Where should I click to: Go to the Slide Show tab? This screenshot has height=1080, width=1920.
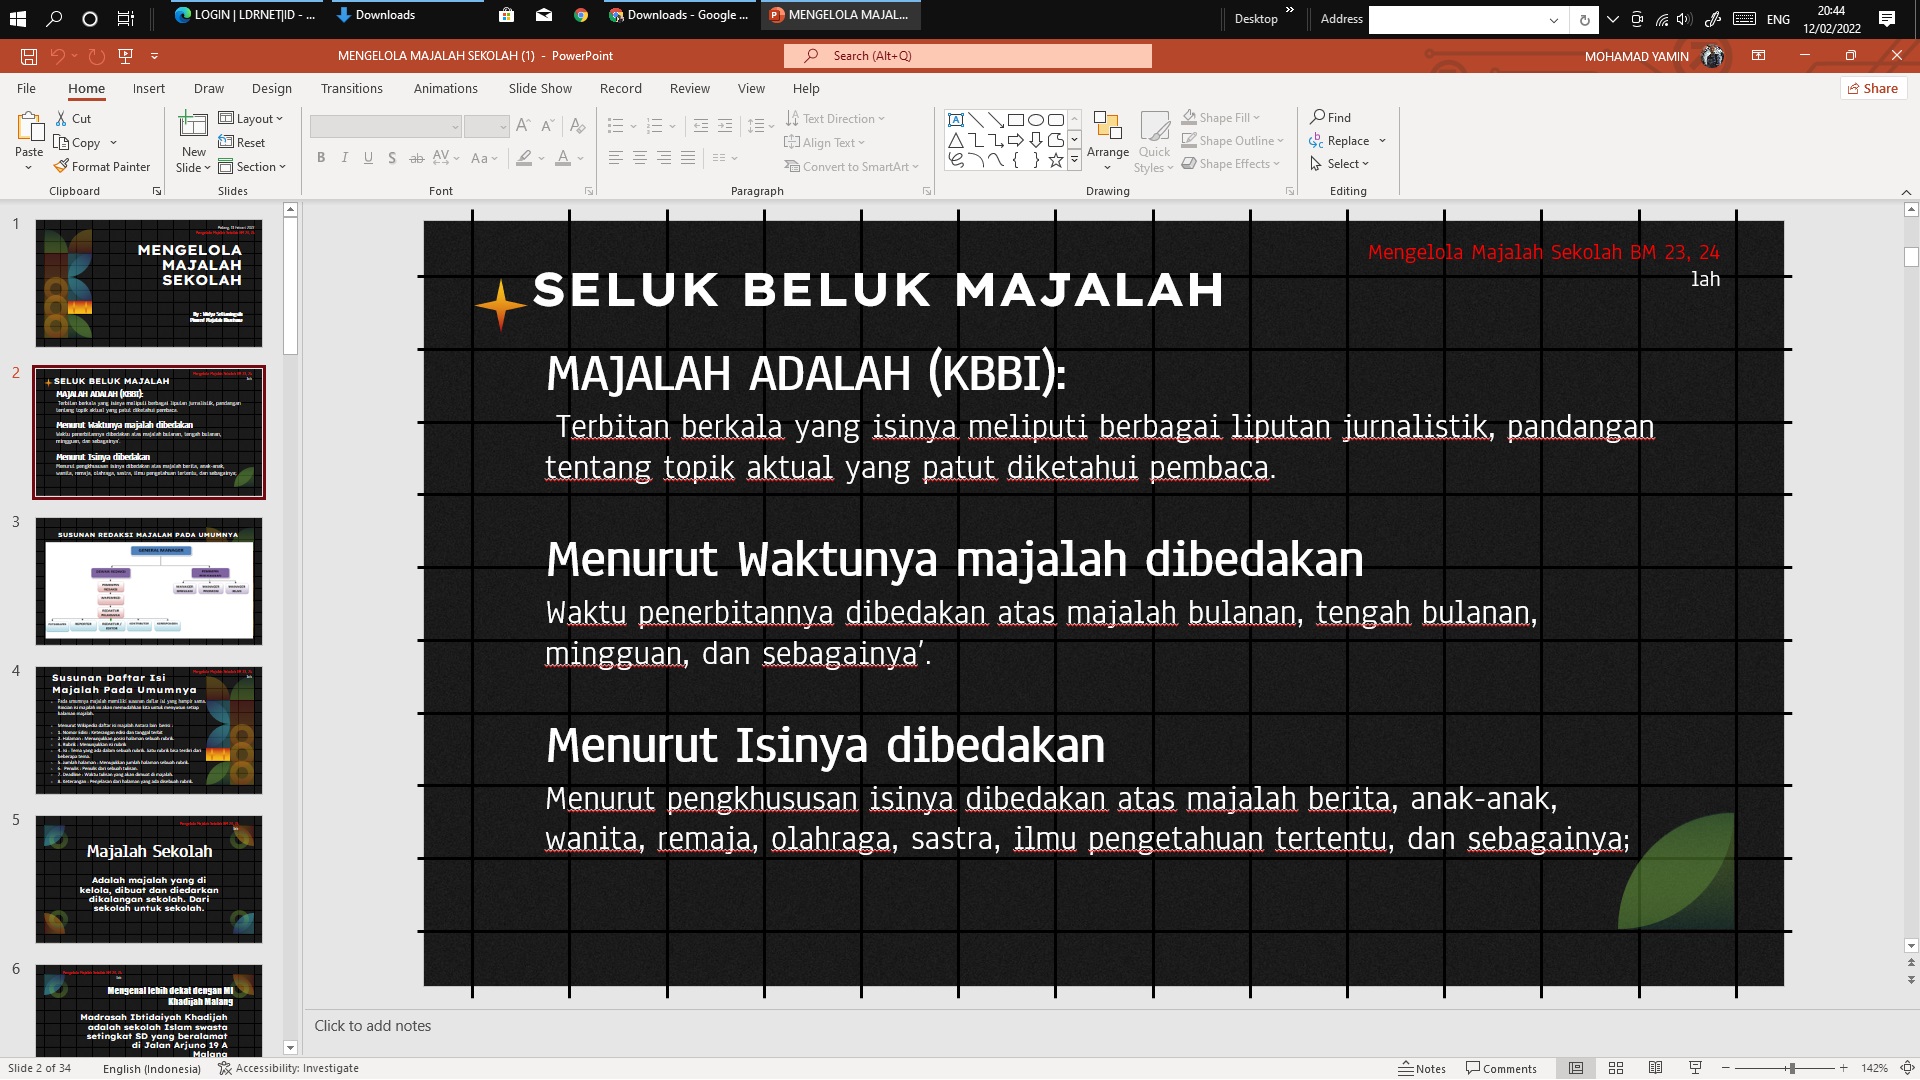pos(540,88)
